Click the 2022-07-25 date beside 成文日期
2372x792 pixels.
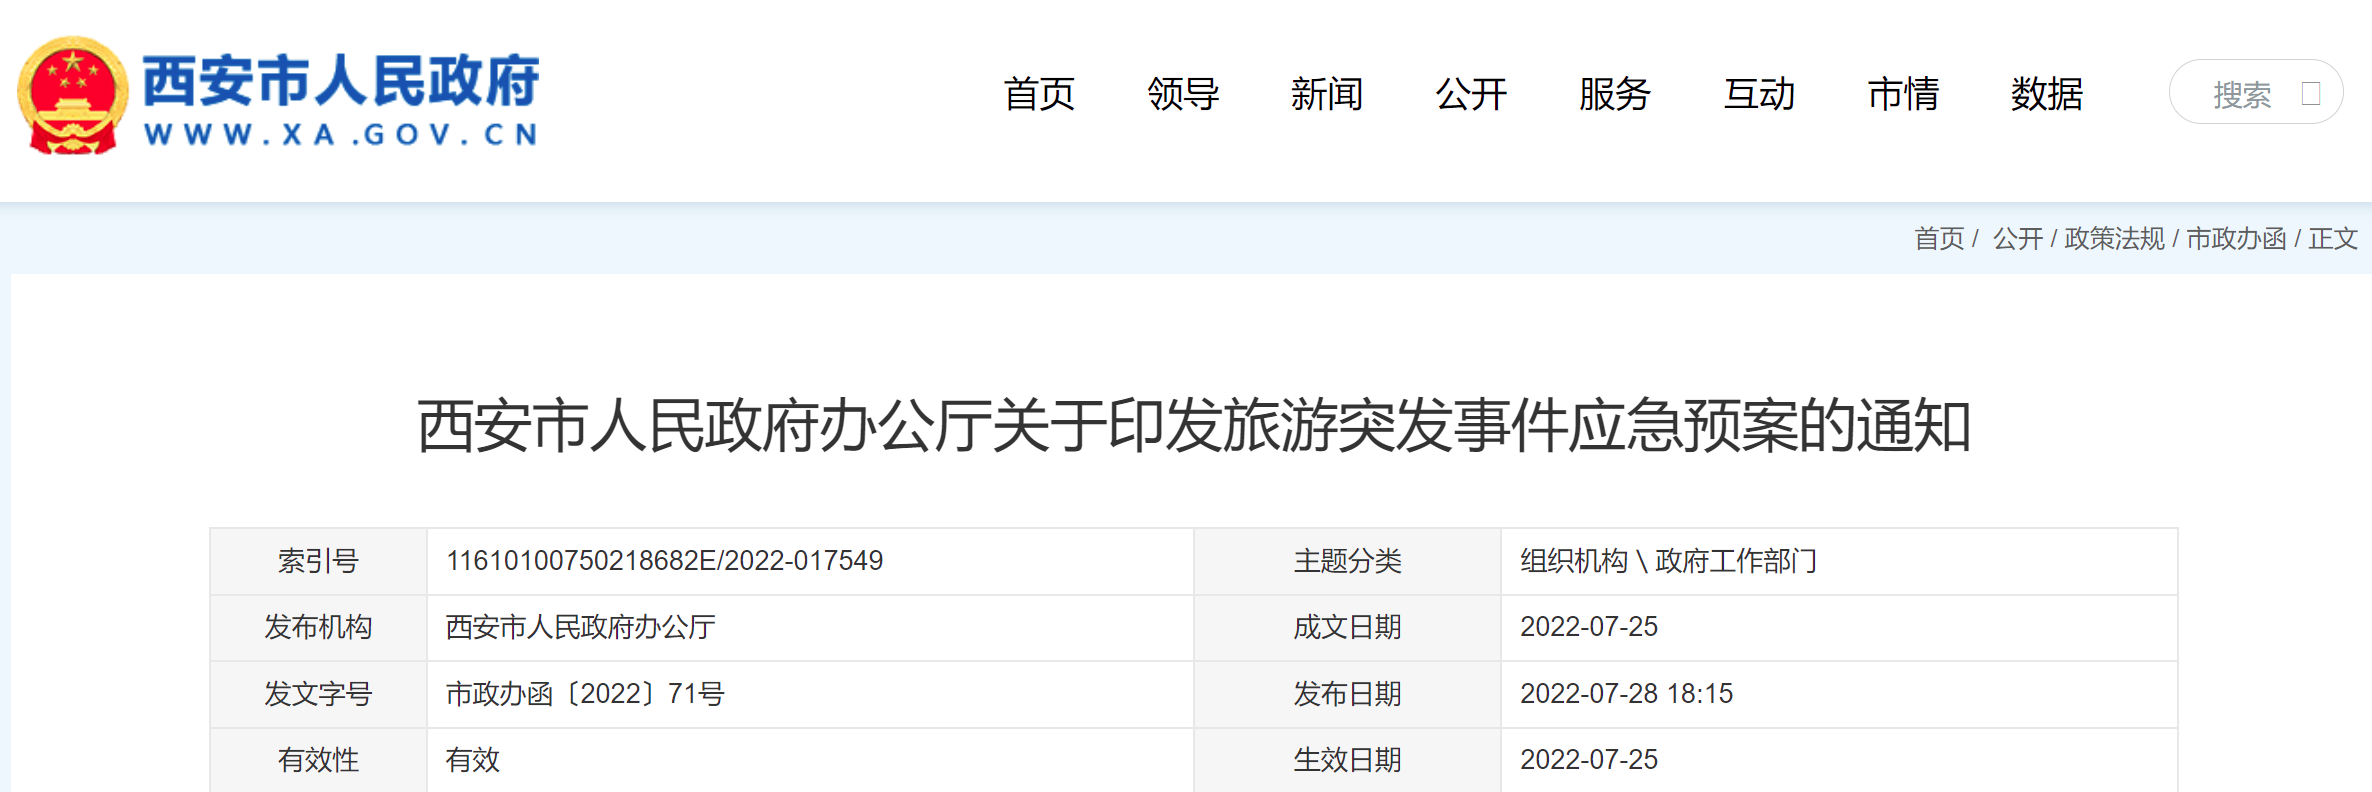click(x=1589, y=626)
